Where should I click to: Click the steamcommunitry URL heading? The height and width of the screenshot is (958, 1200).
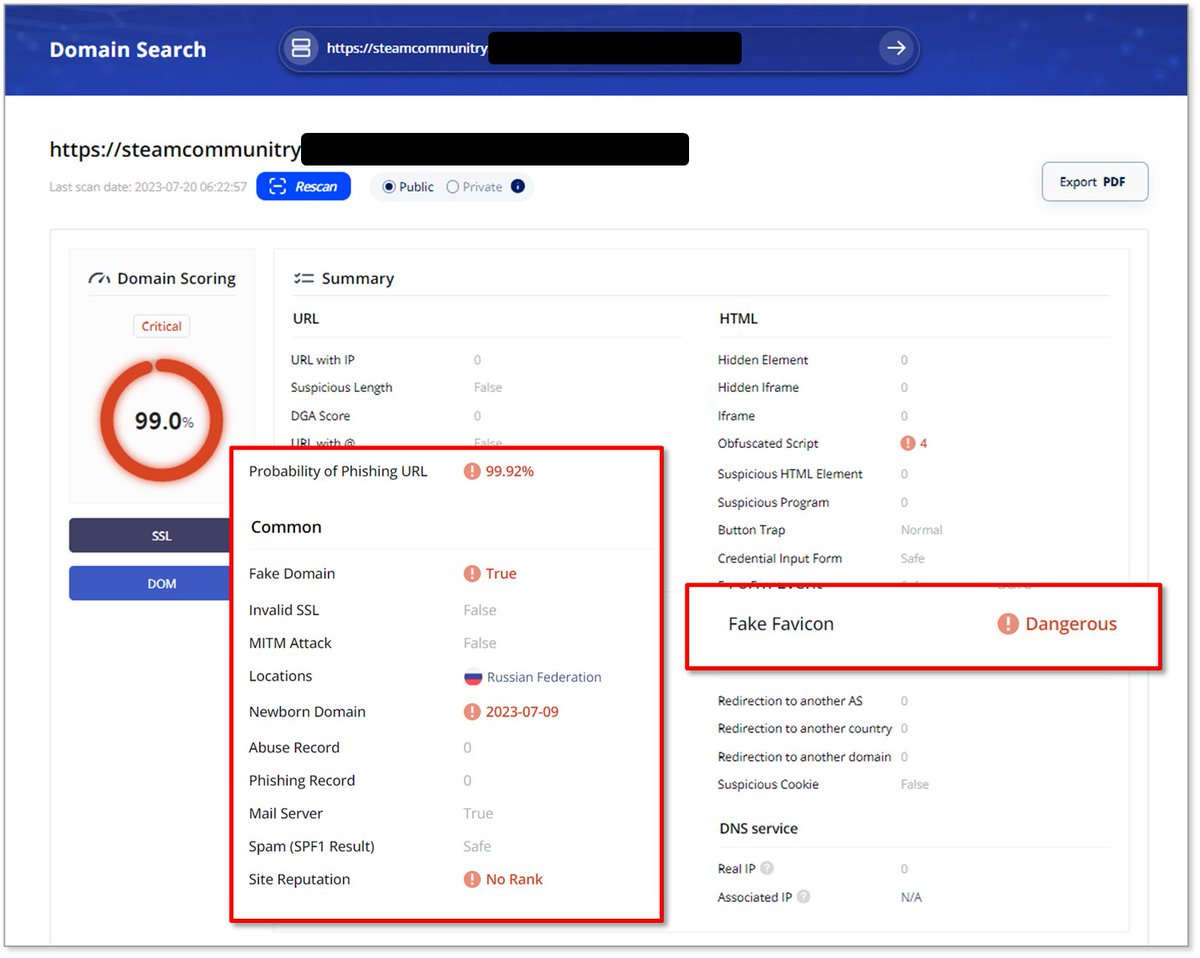pyautogui.click(x=175, y=150)
